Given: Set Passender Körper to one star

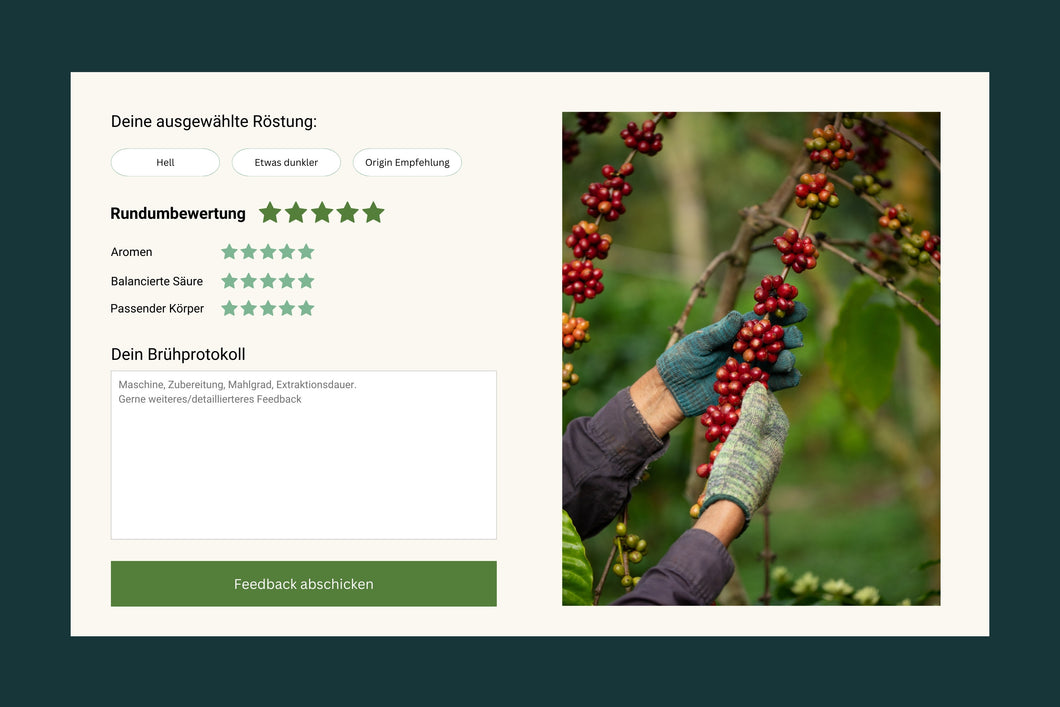Looking at the screenshot, I should click(229, 308).
